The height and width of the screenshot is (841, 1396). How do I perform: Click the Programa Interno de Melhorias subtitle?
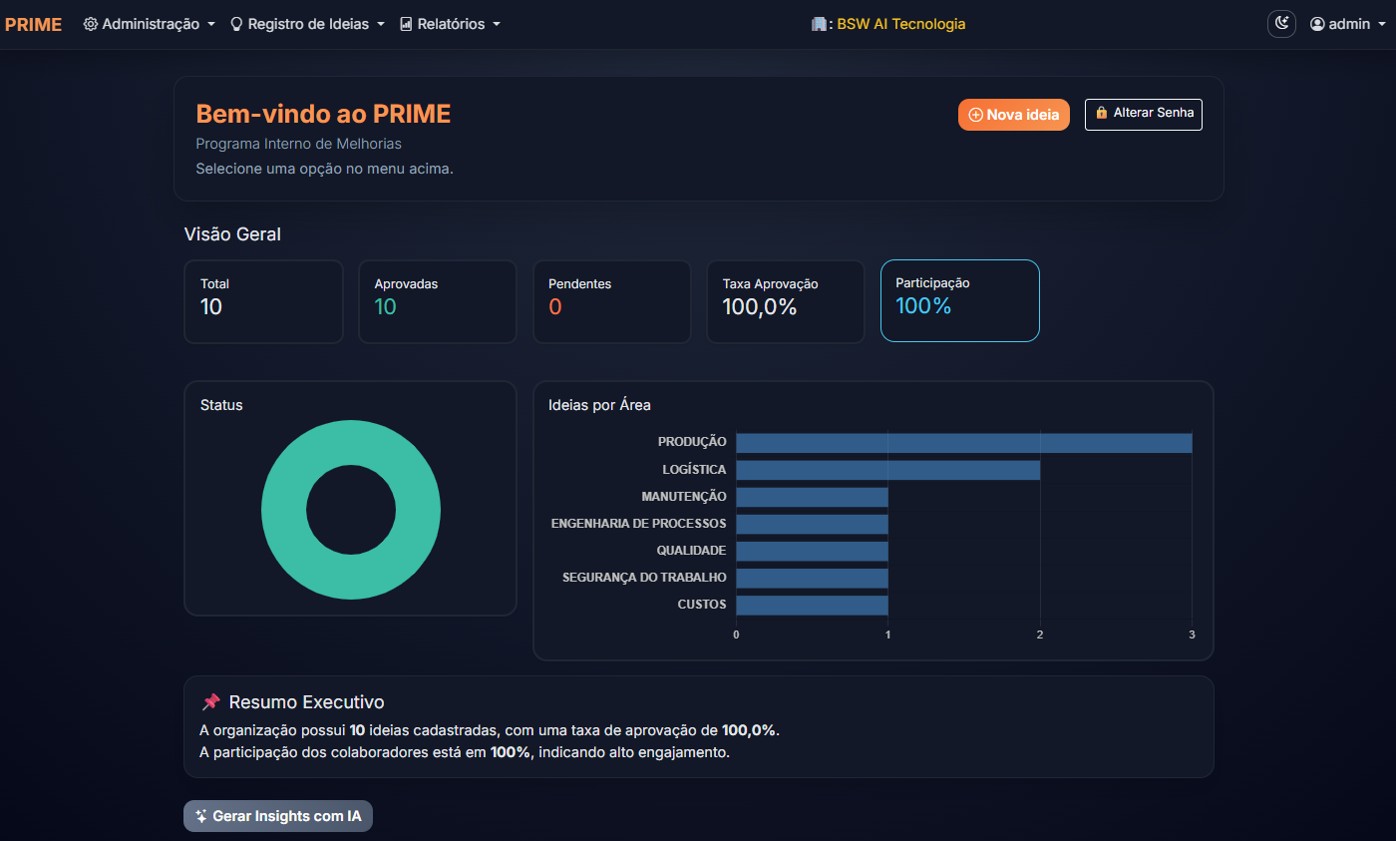(x=299, y=144)
